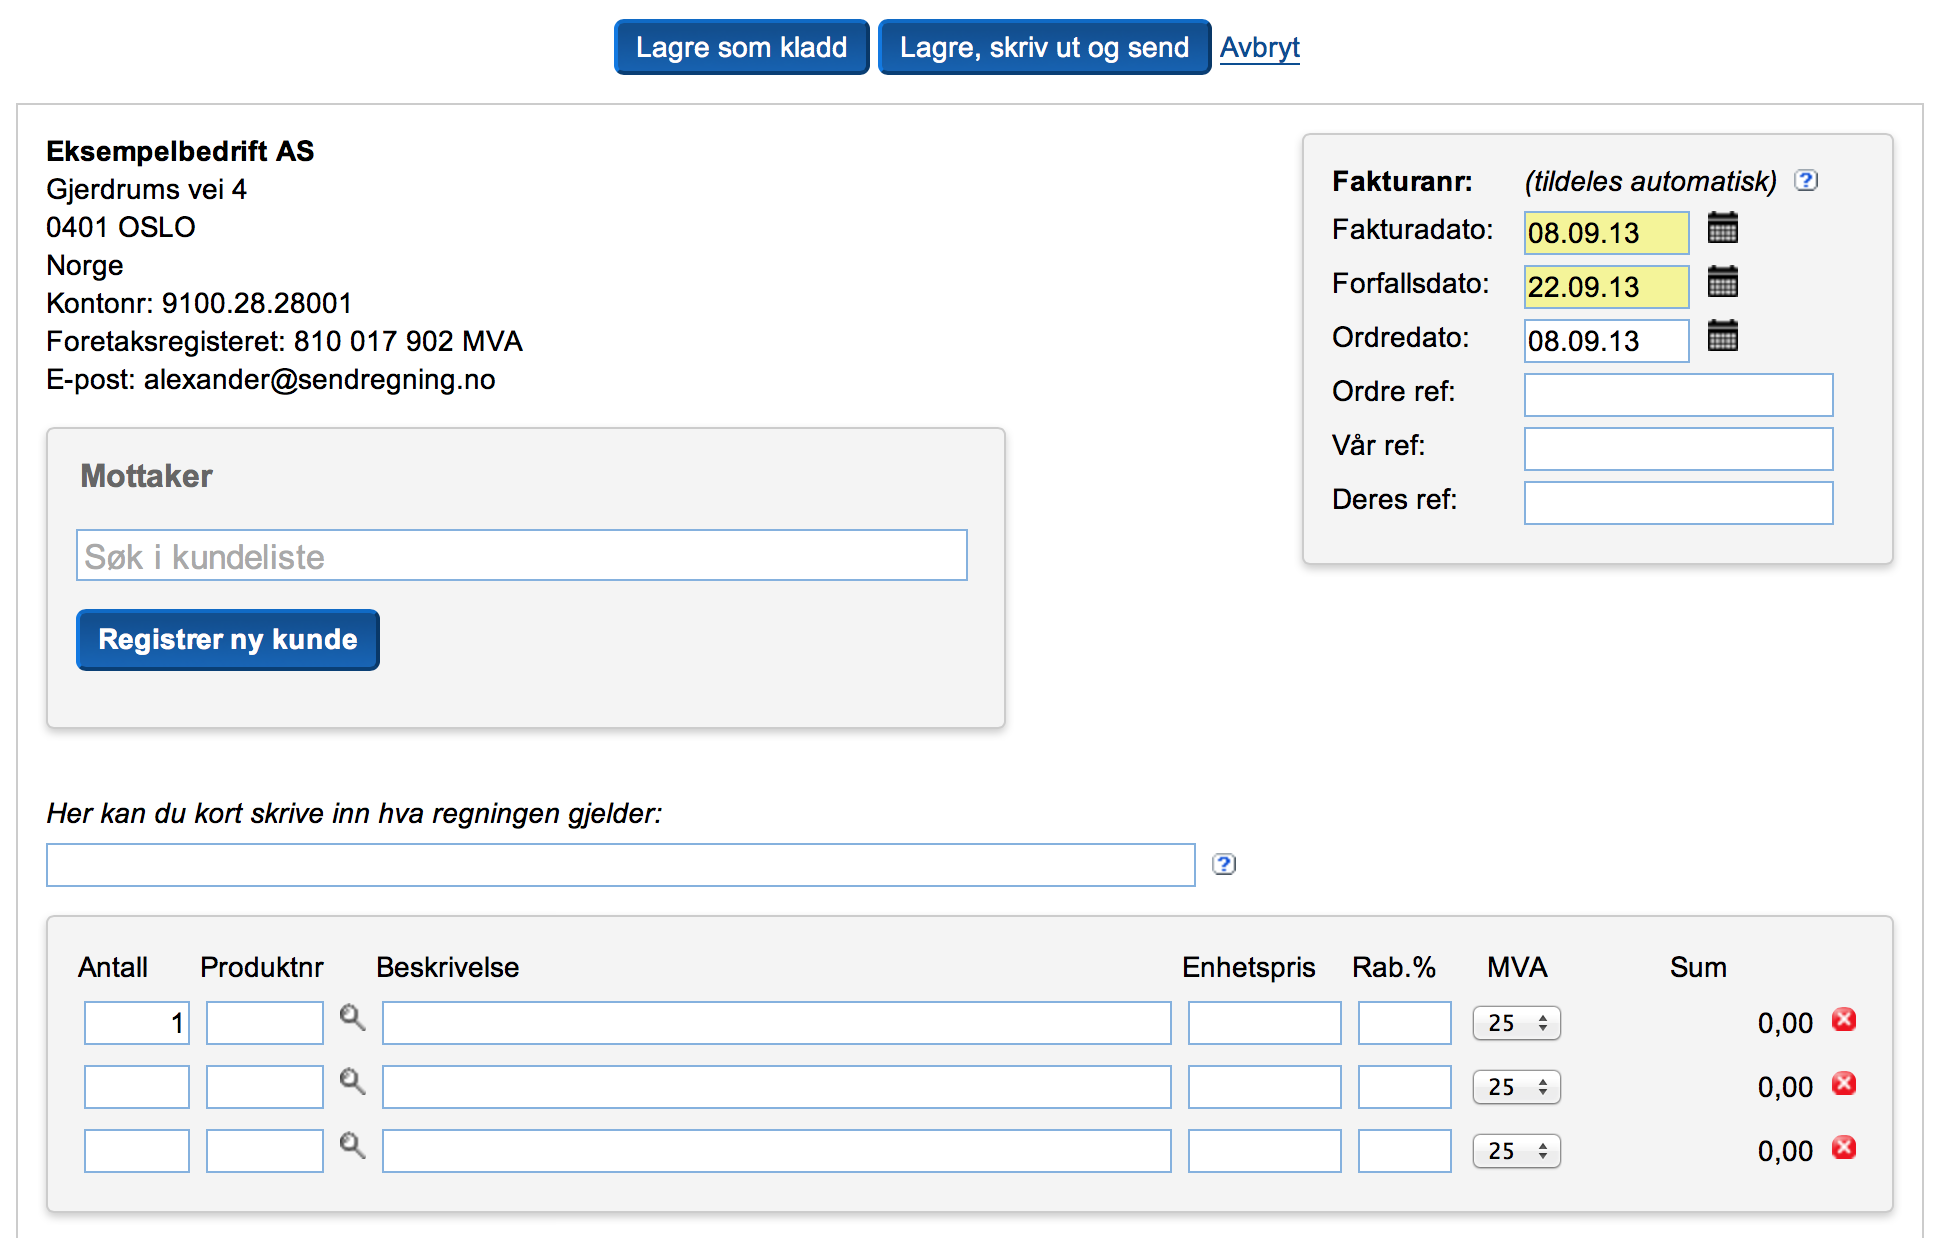This screenshot has height=1238, width=1934.
Task: Focus Antall field in third line
Action: tap(137, 1151)
